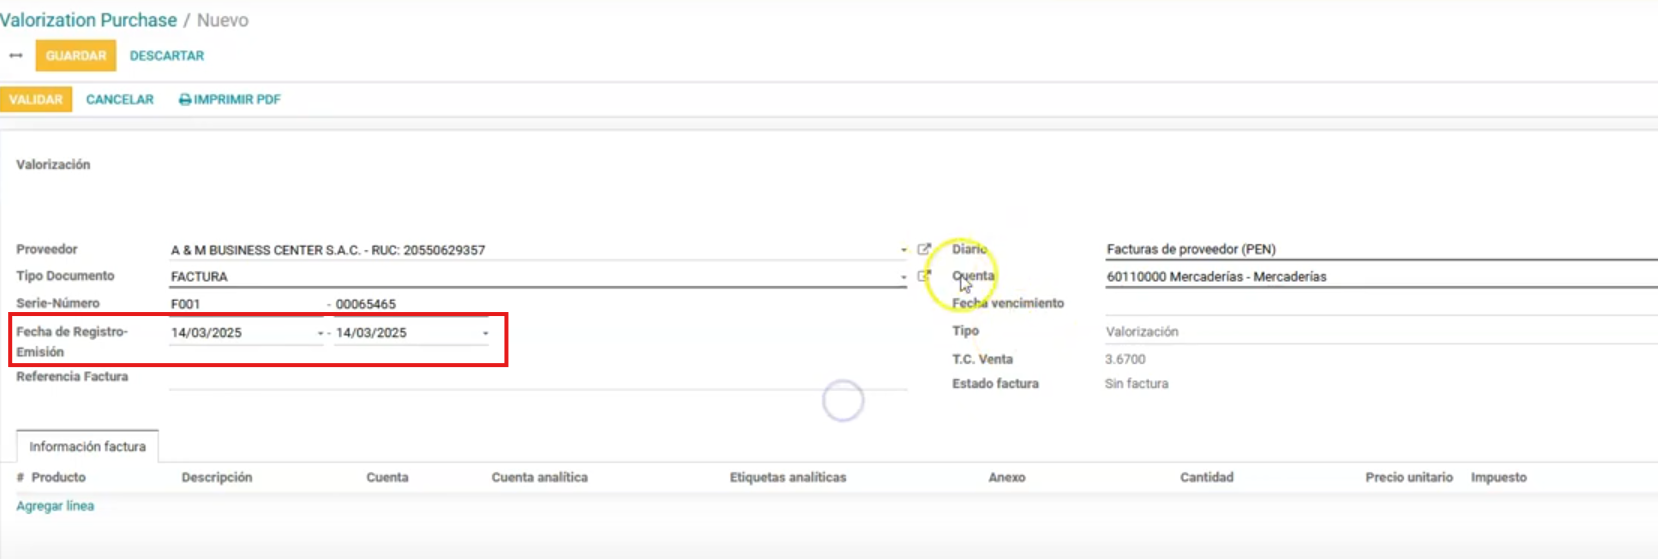Viewport: 1658px width, 559px height.
Task: Switch to the Información factura tab
Action: (87, 446)
